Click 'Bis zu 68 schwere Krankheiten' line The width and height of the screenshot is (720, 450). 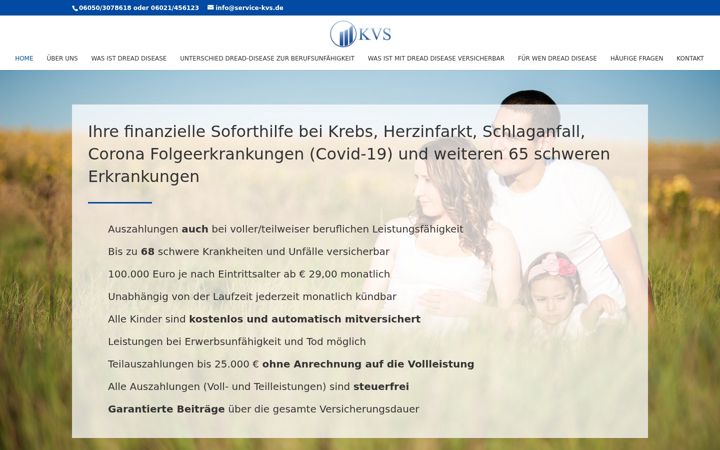coord(248,252)
